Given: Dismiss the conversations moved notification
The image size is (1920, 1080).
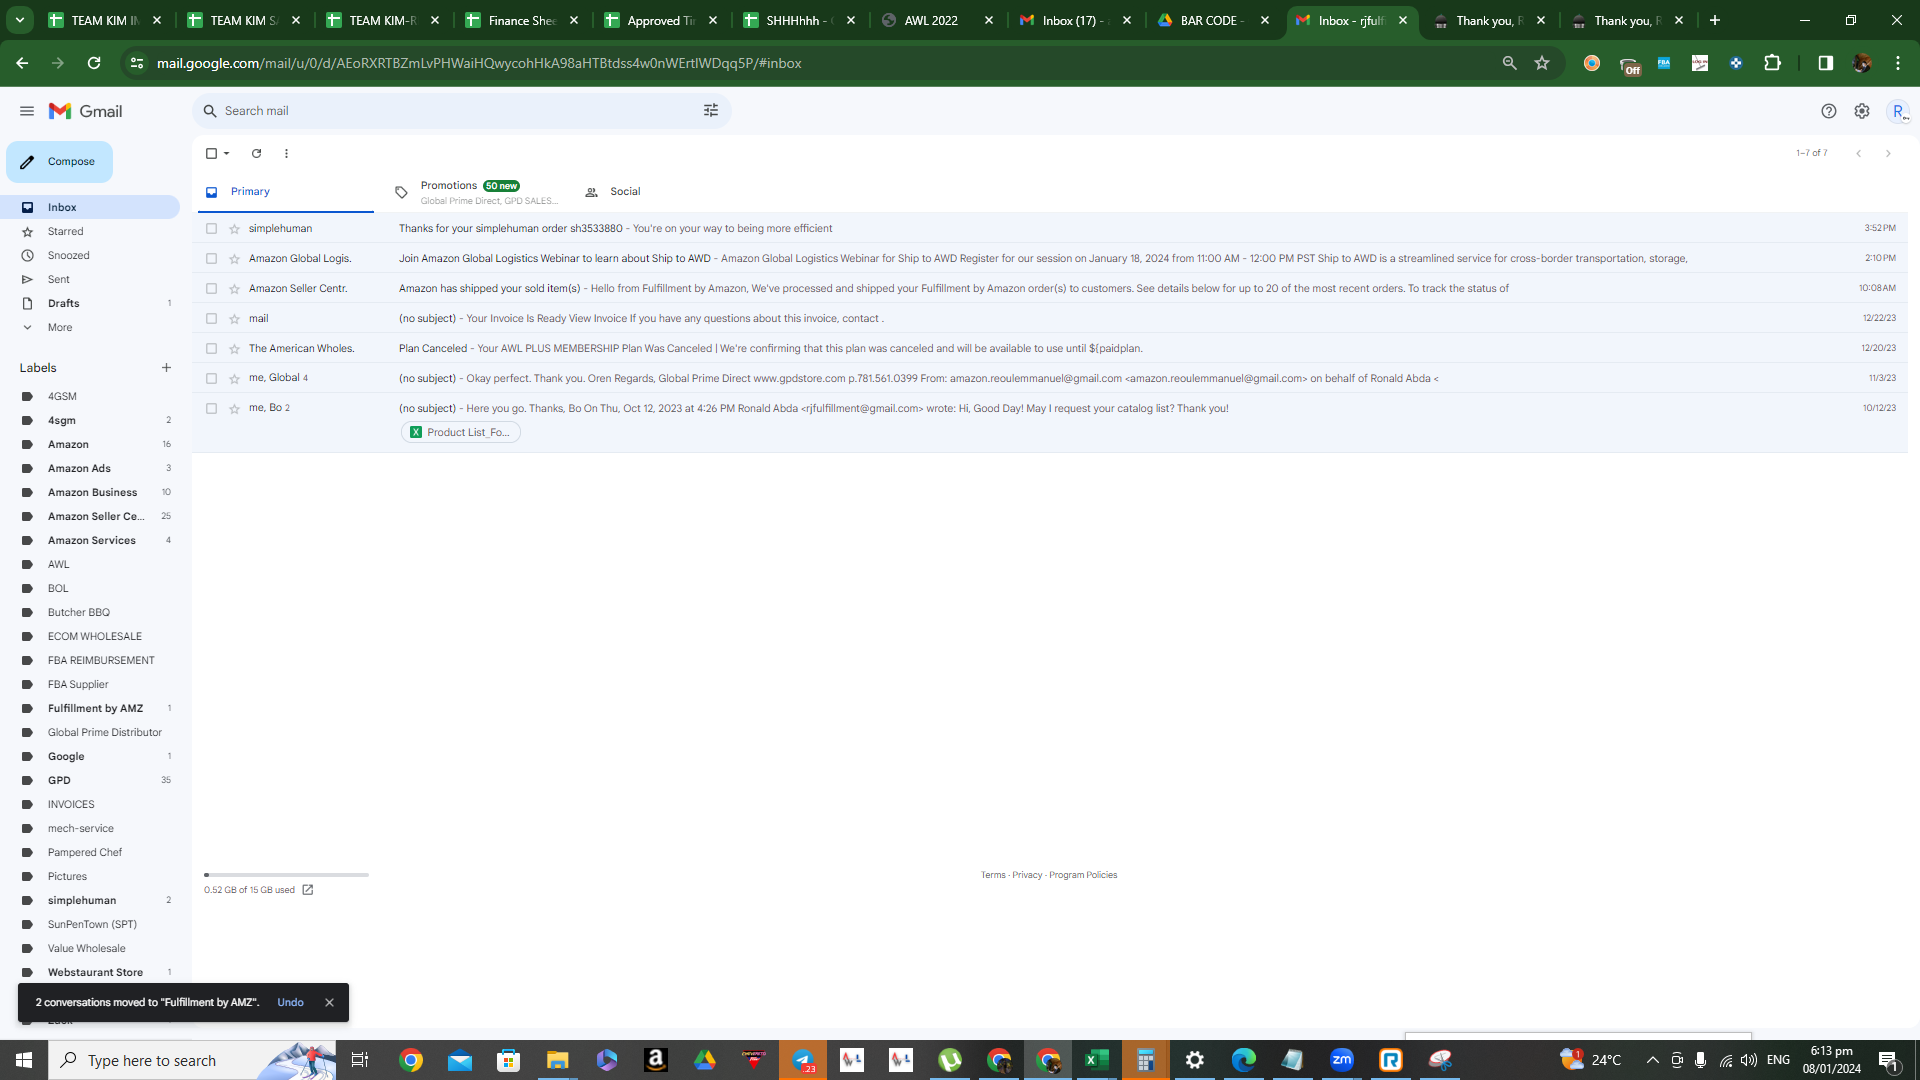Looking at the screenshot, I should pyautogui.click(x=329, y=1003).
